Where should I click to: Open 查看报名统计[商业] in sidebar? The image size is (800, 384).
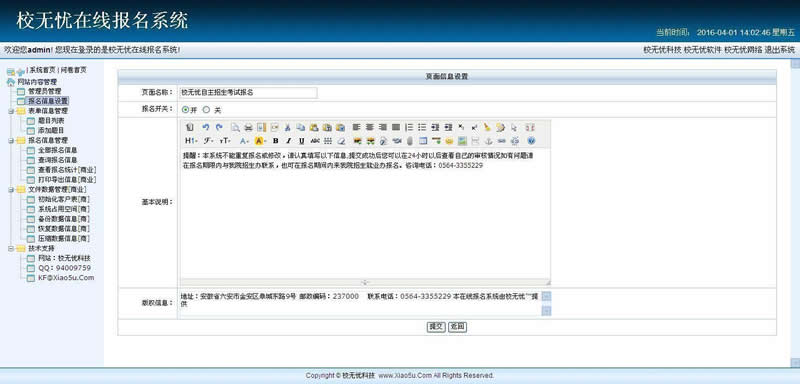pyautogui.click(x=67, y=170)
